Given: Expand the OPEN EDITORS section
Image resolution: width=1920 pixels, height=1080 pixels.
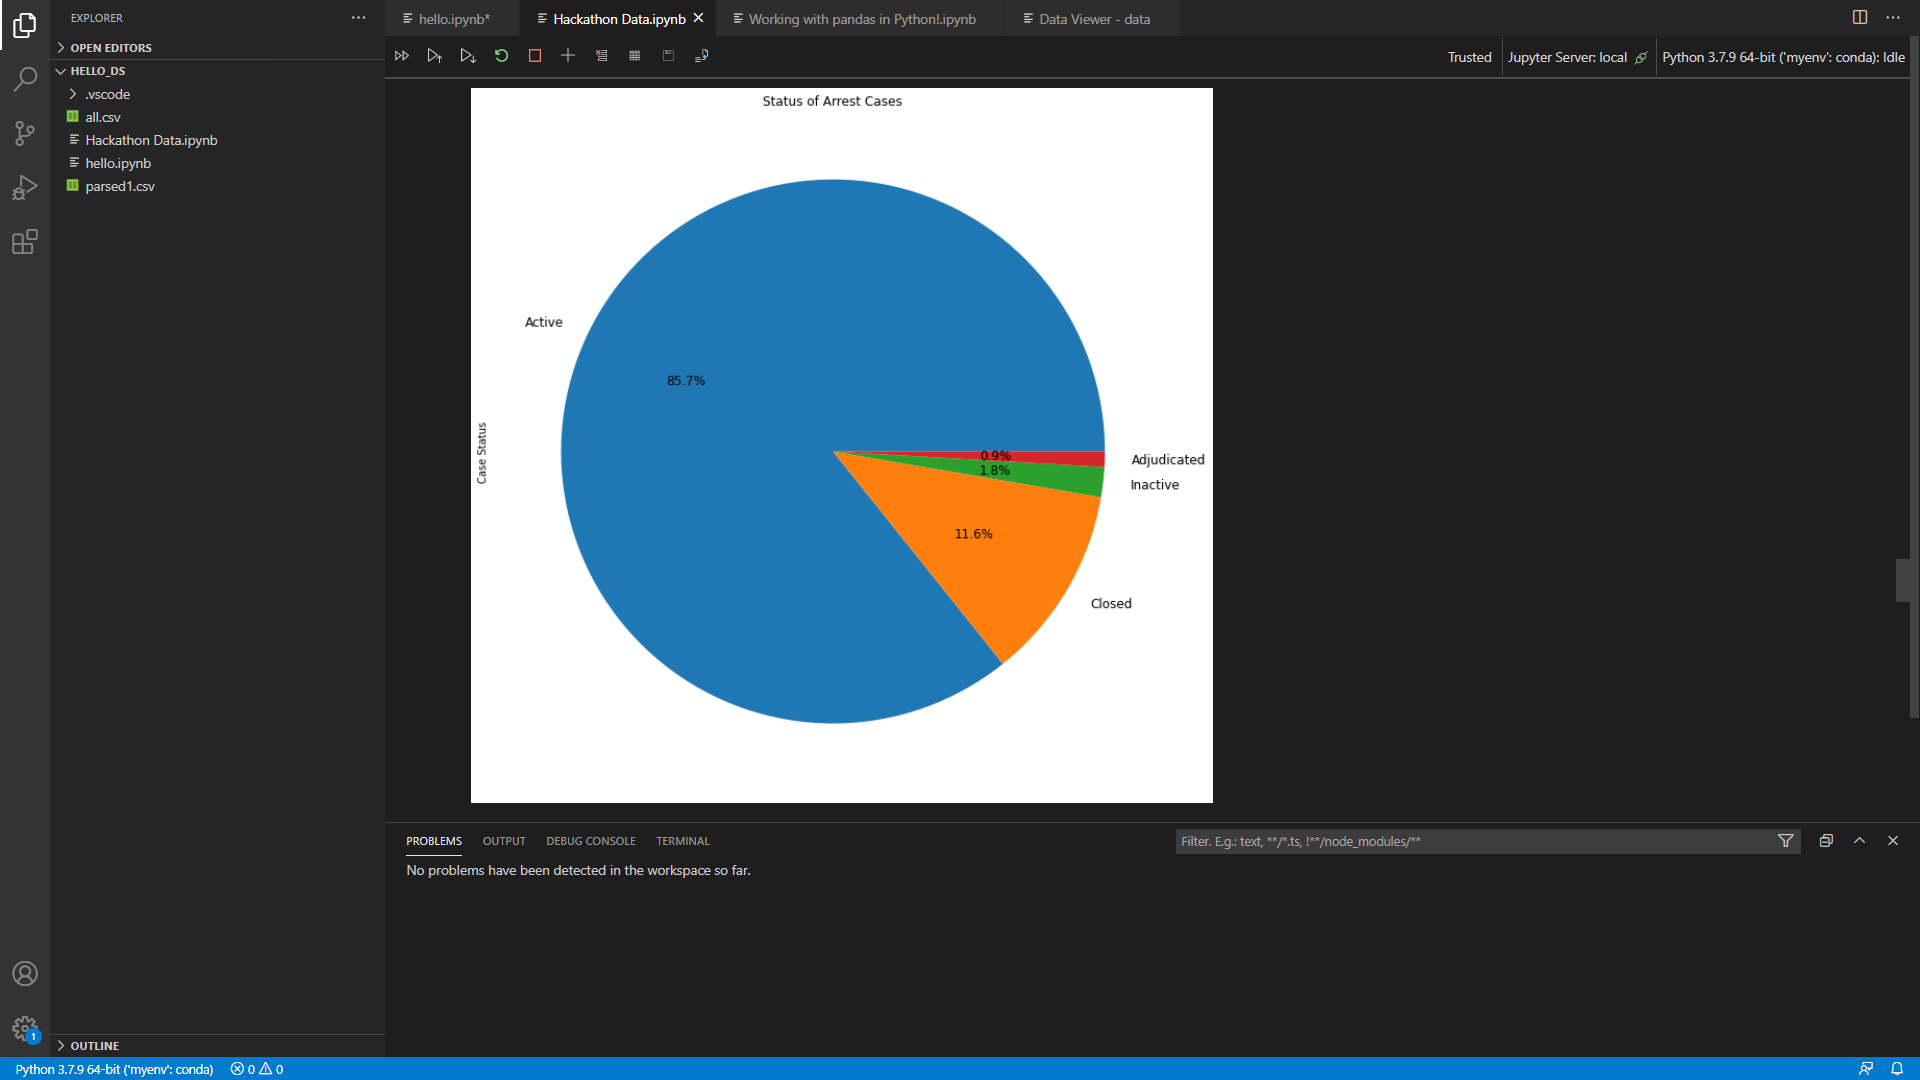Looking at the screenshot, I should tap(110, 48).
